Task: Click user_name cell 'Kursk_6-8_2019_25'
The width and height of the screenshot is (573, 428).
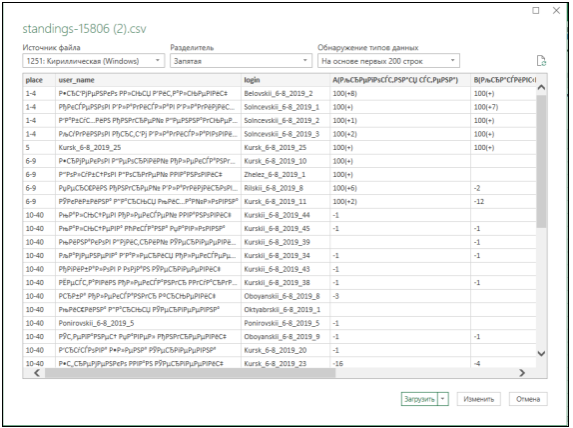Action: tap(148, 148)
